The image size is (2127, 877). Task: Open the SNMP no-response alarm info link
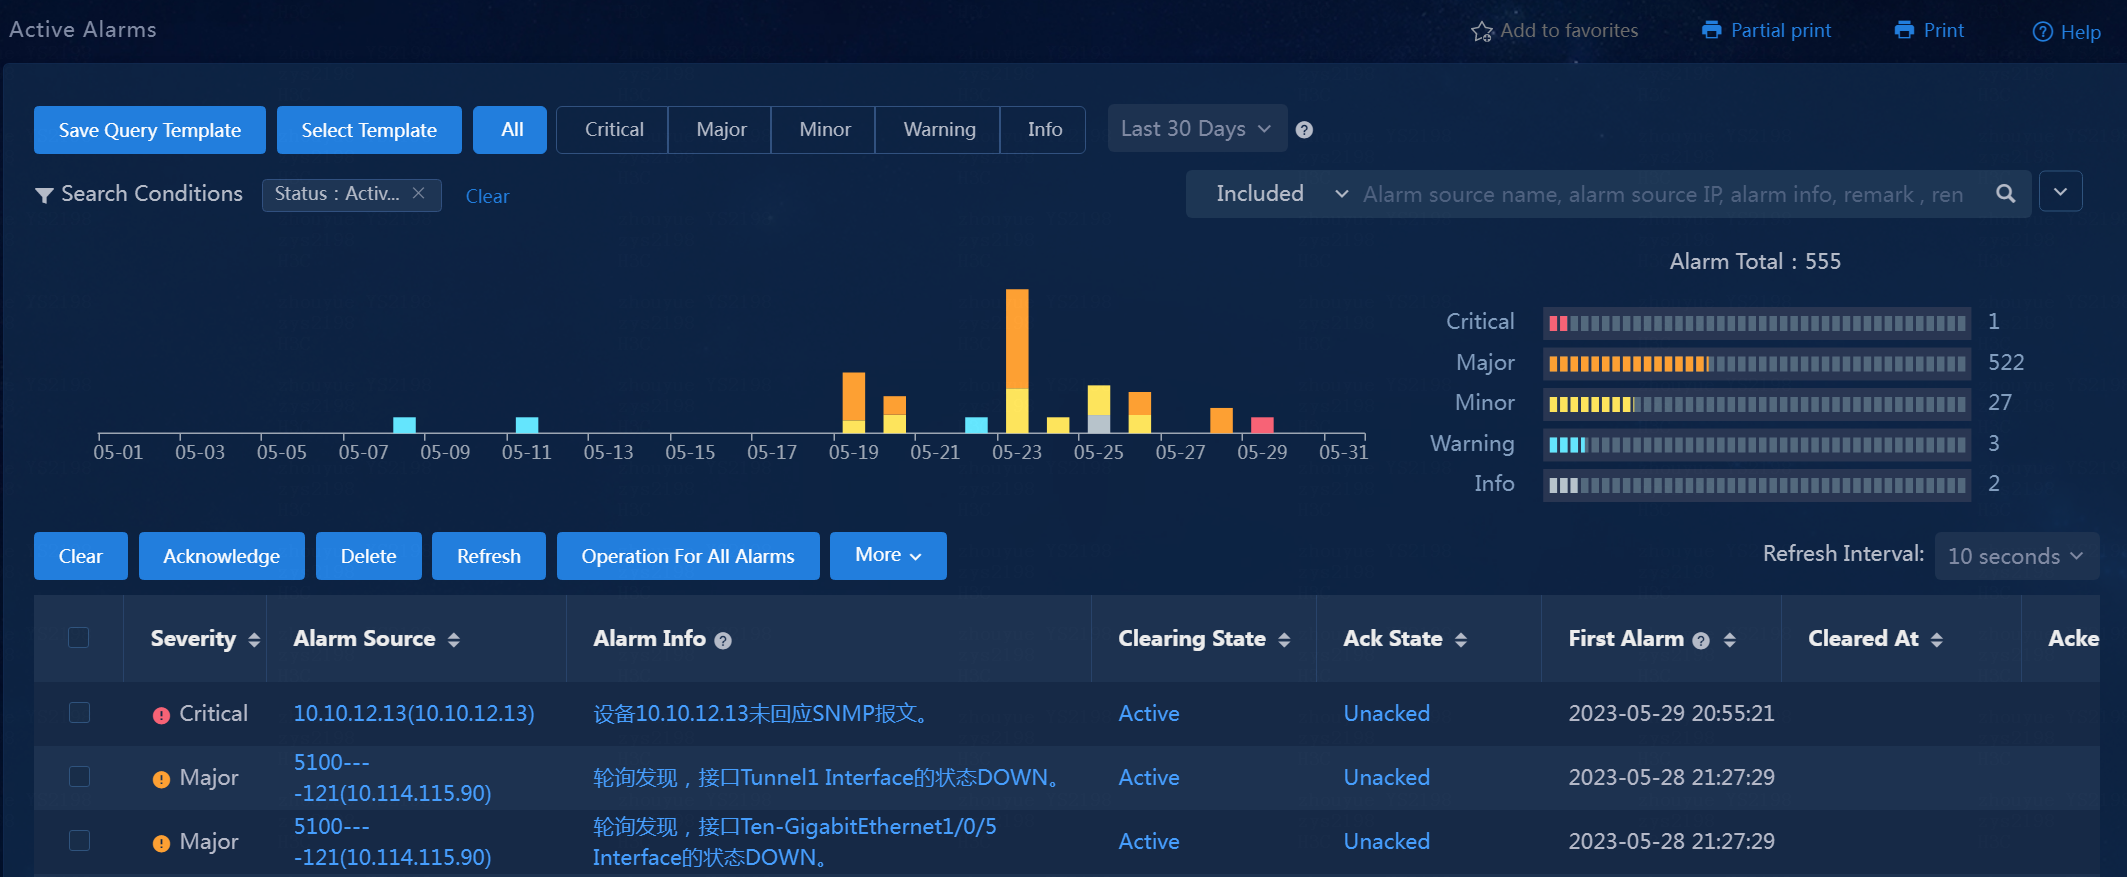pyautogui.click(x=761, y=713)
